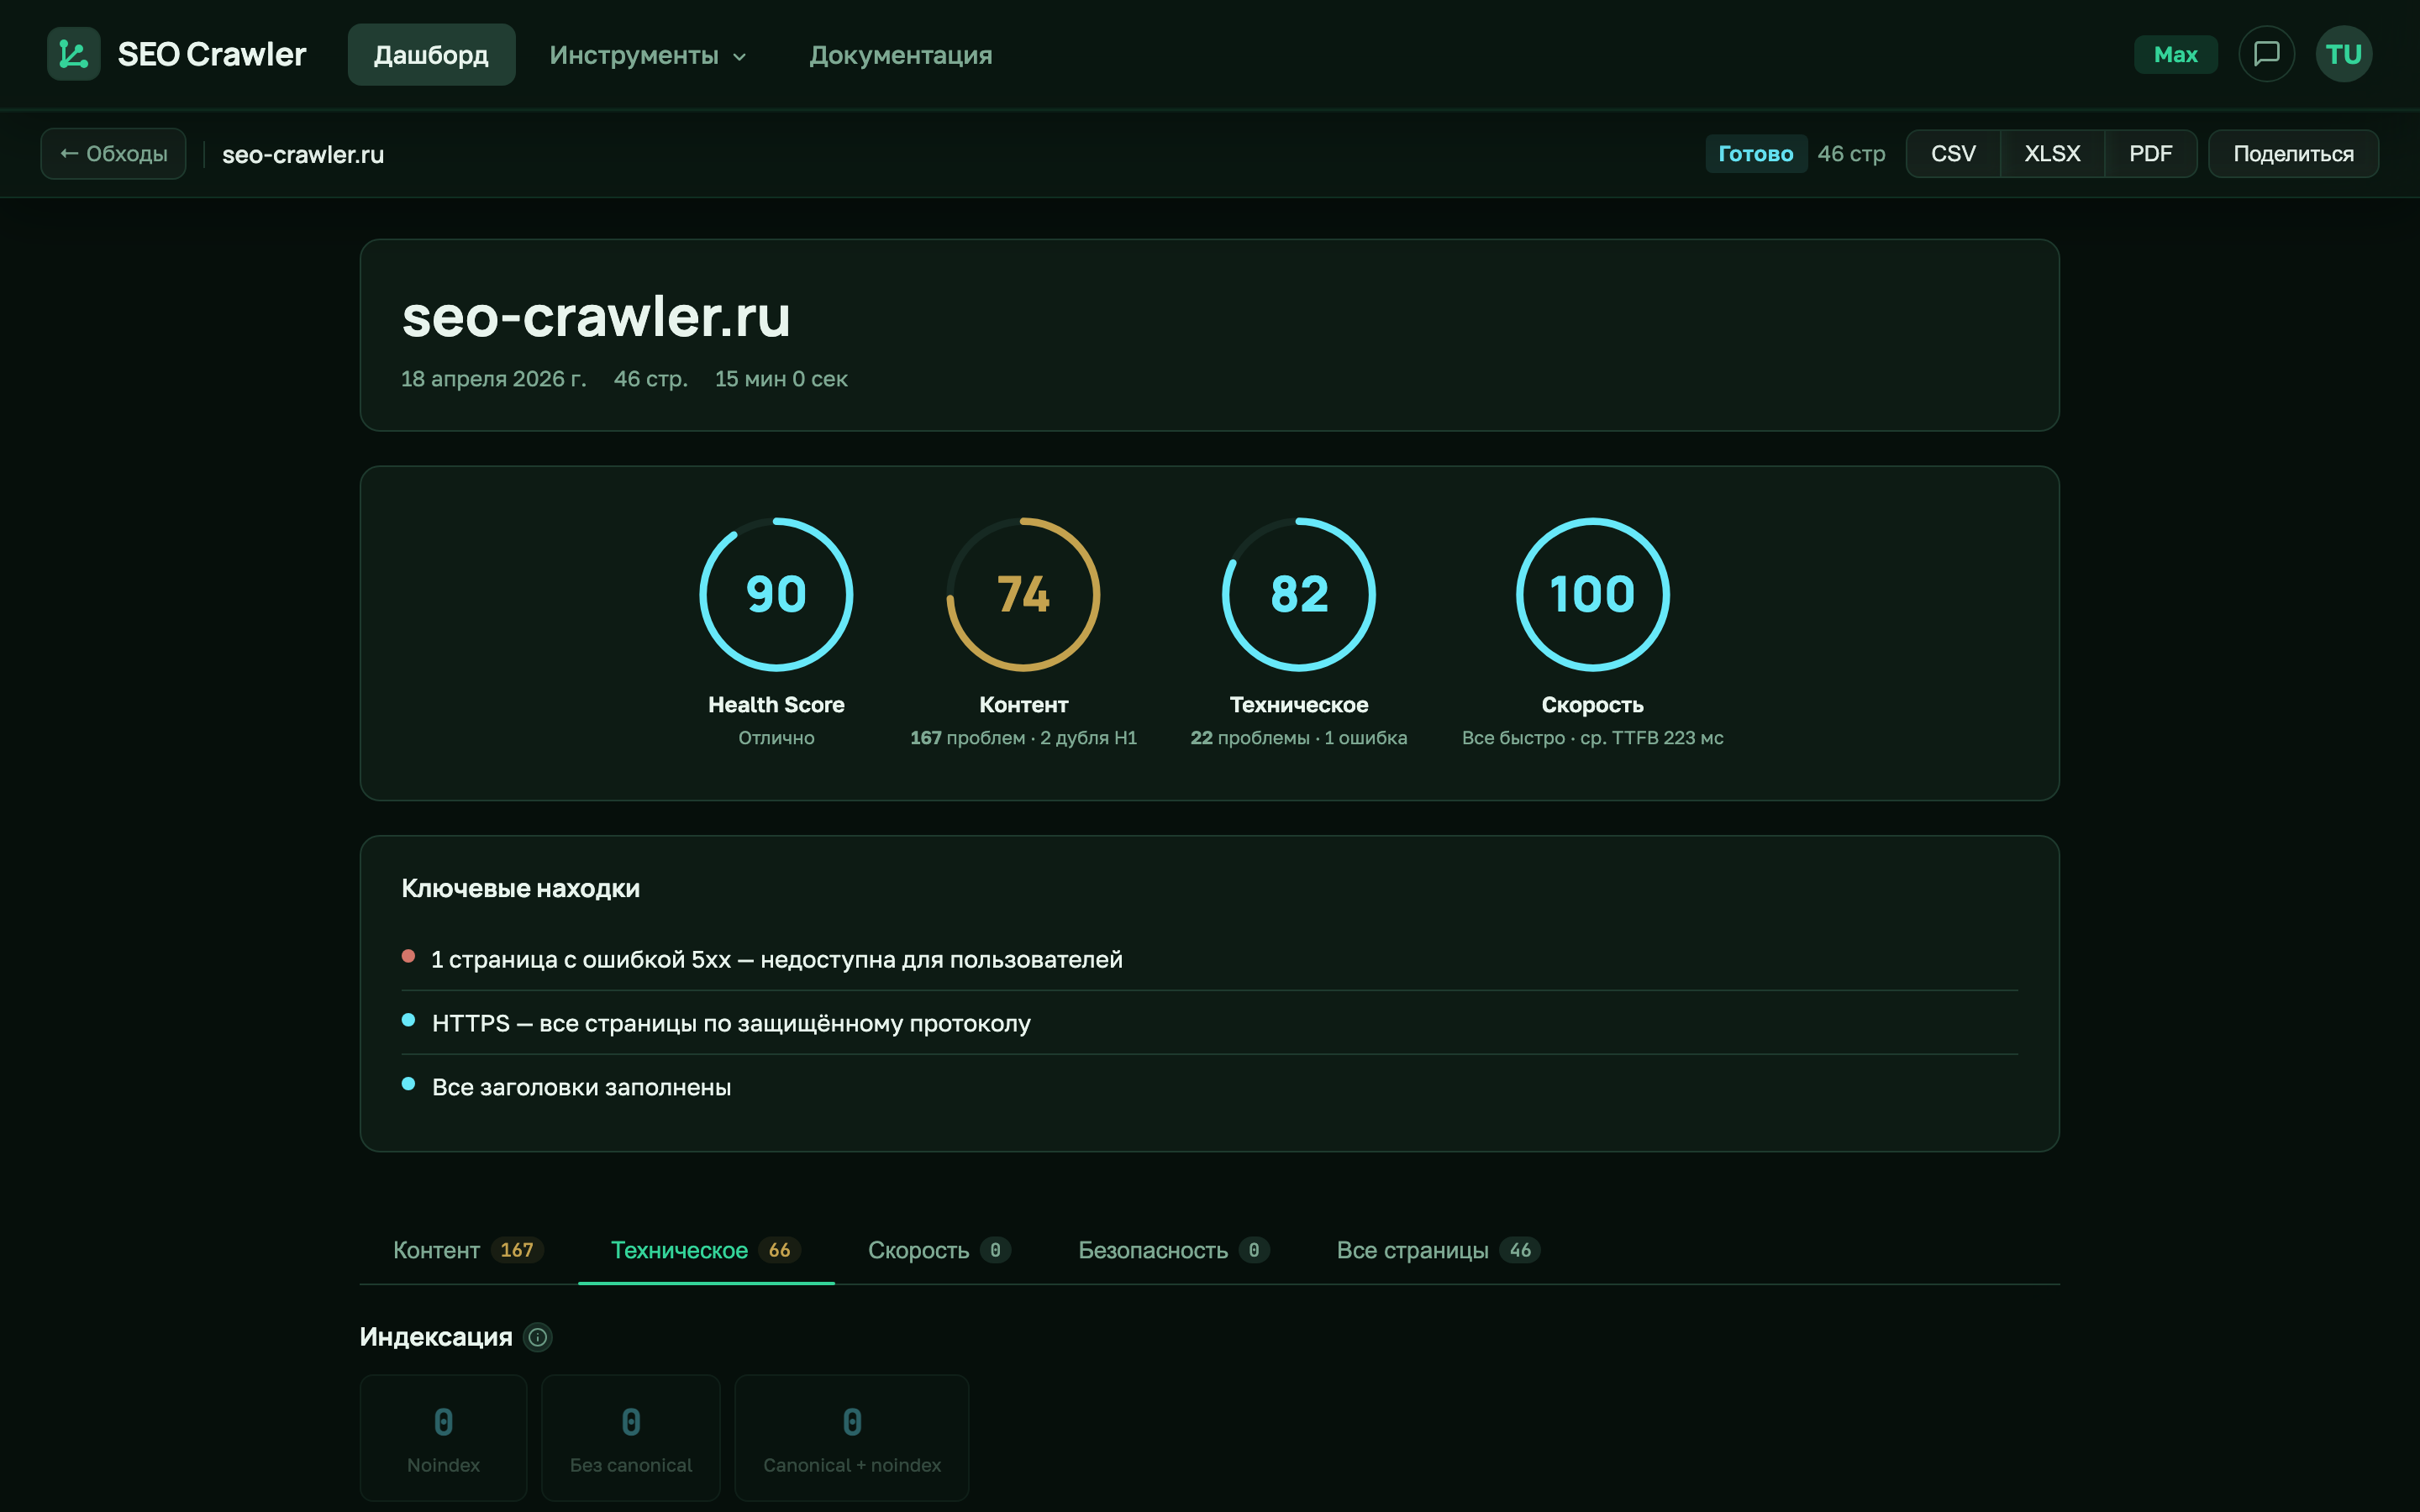The width and height of the screenshot is (2420, 1512).
Task: Click the 167 проблем · 2 дубля H1 text
Action: [x=1023, y=738]
